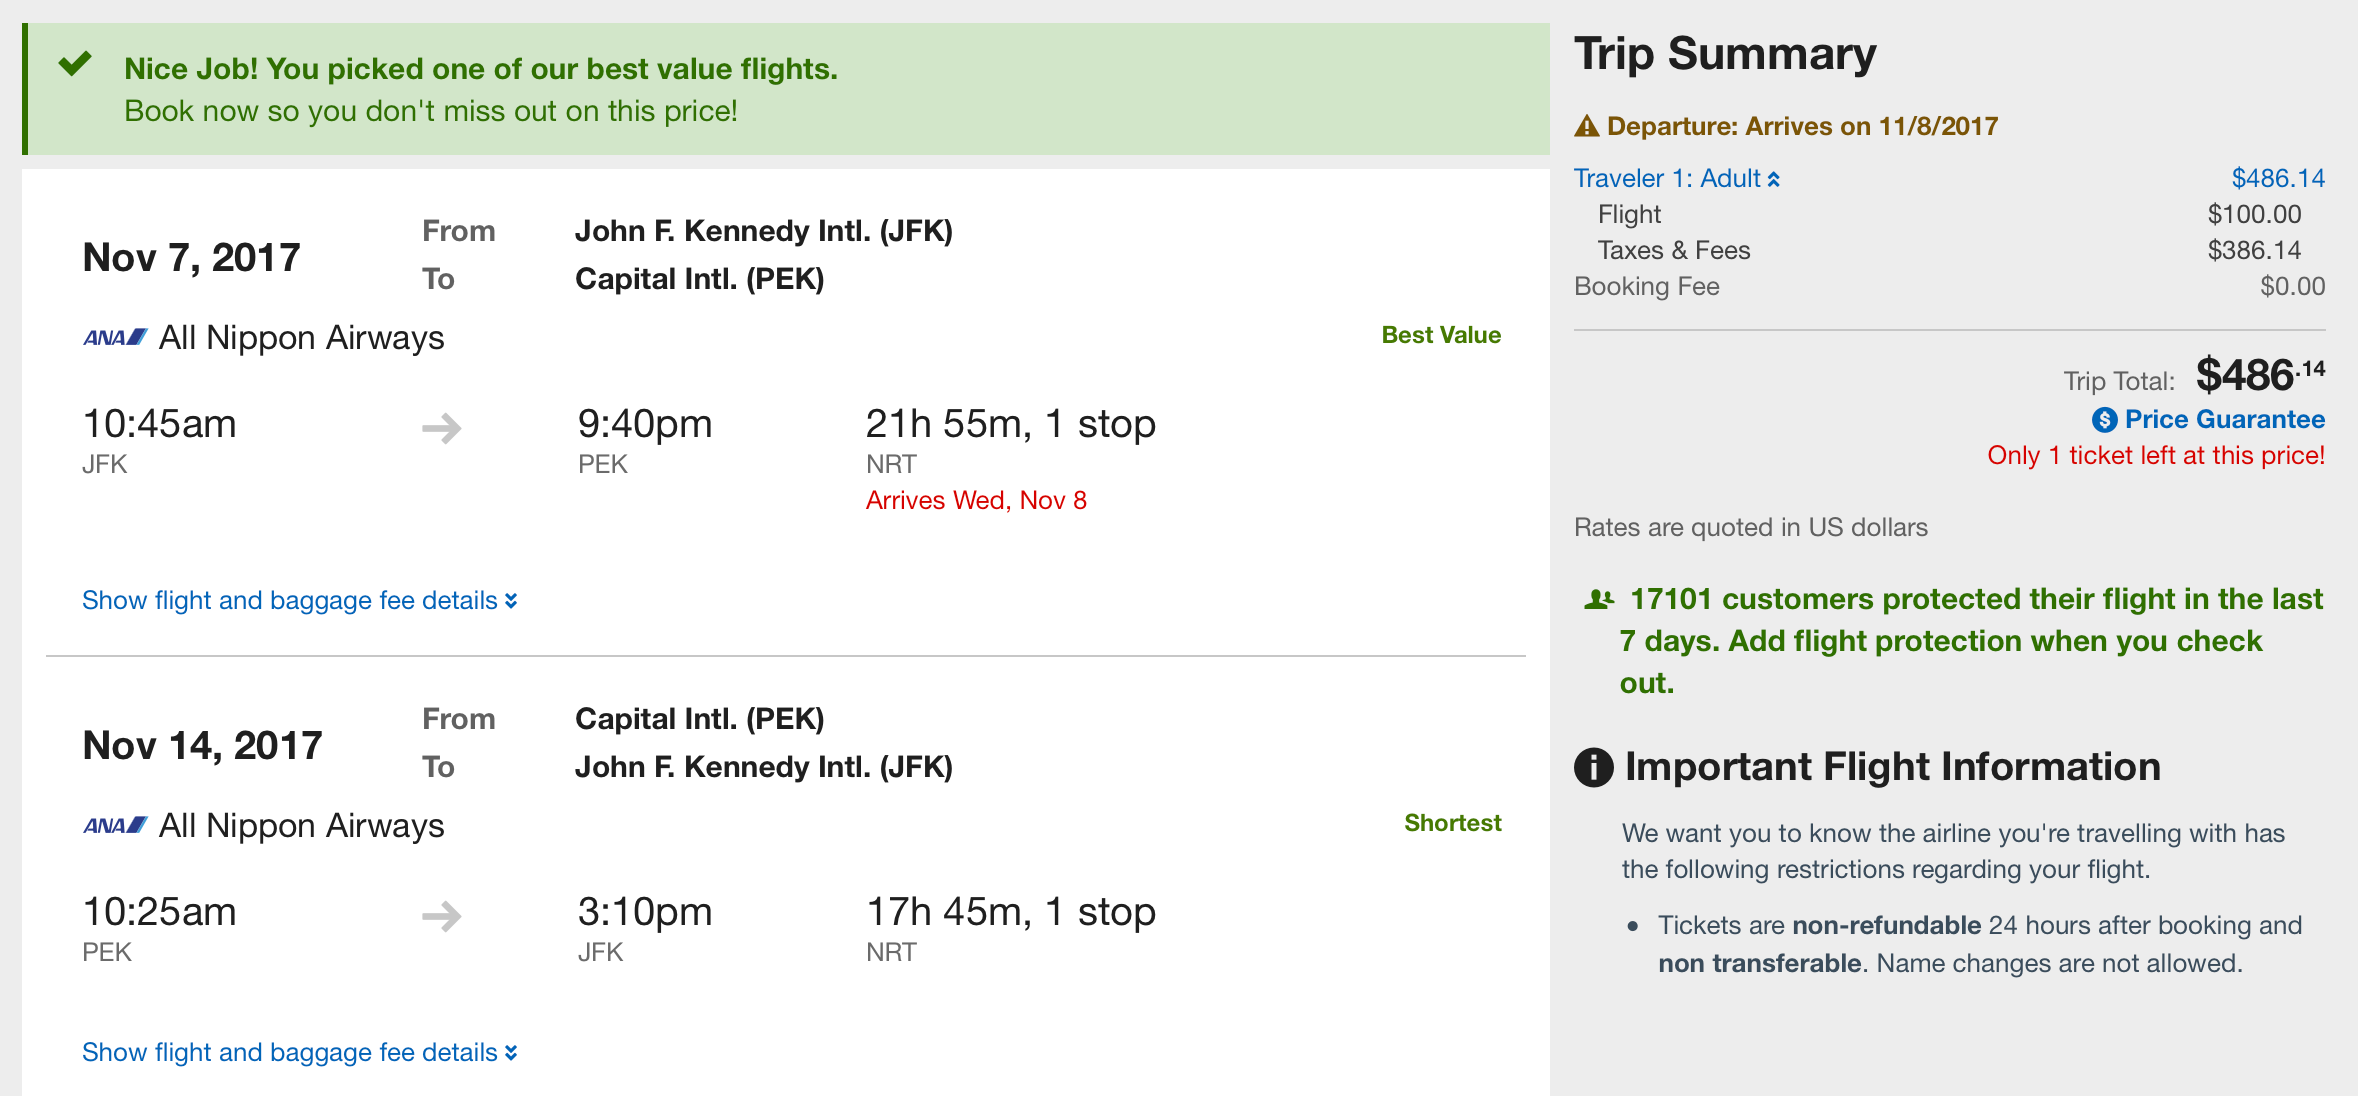Screen dimensions: 2358x1096
Task: Click the ANA logo for Nov 14 flight
Action: pos(115,826)
